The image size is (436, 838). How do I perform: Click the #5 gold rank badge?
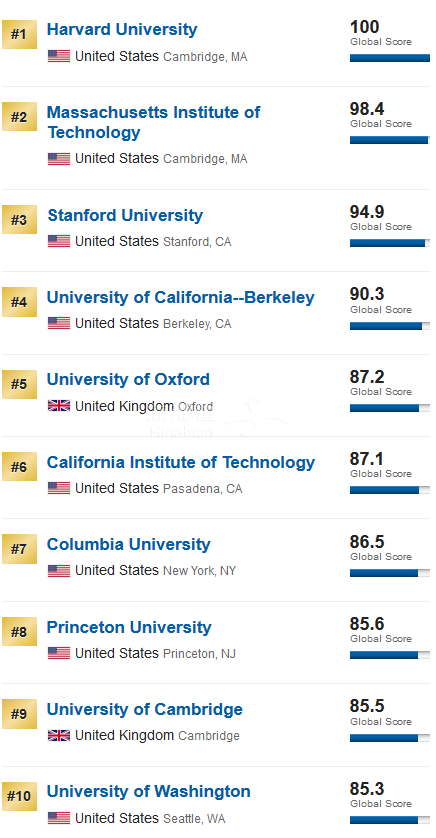click(19, 384)
